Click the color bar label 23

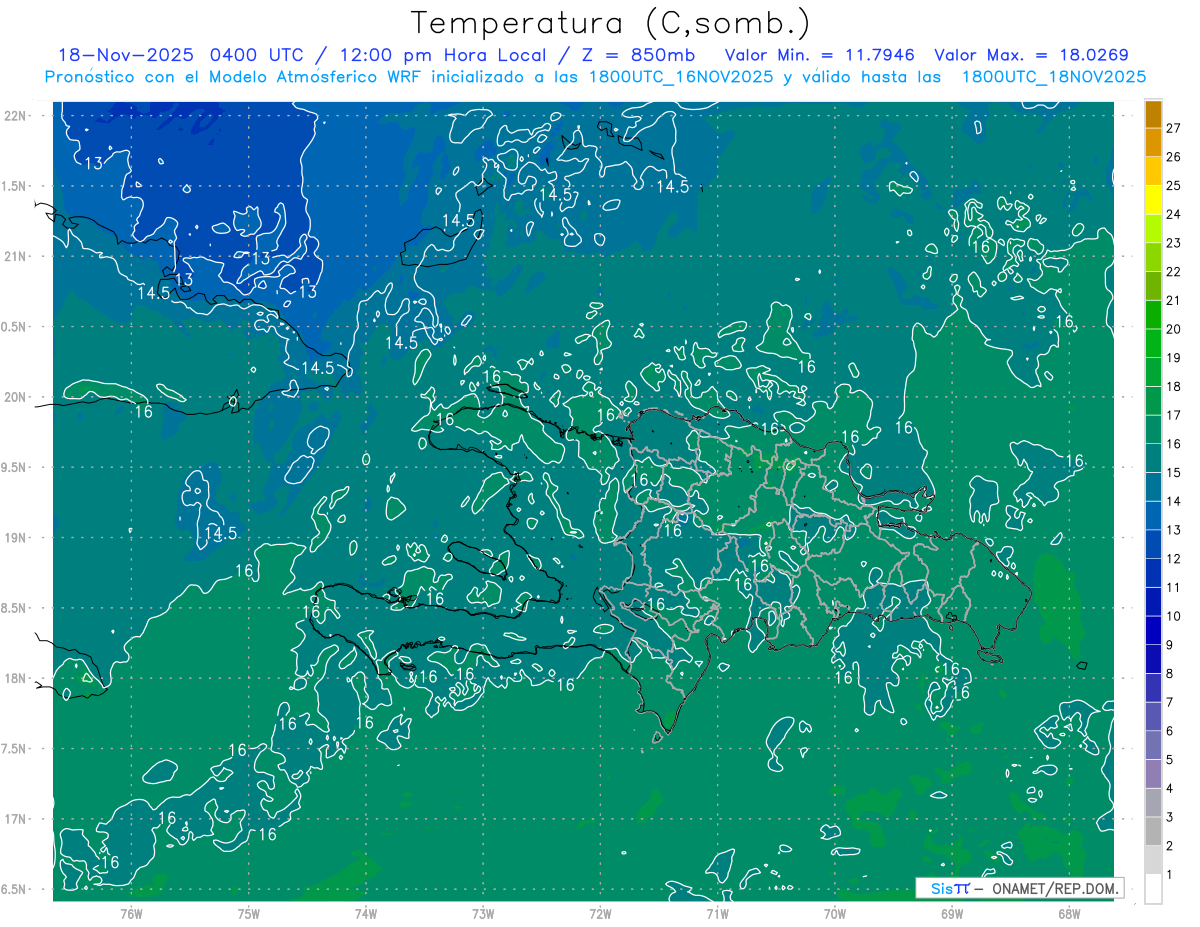(x=1174, y=243)
